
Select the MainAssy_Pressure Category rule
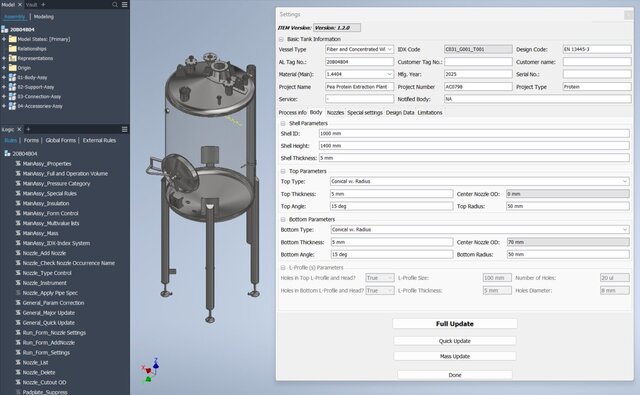(56, 184)
